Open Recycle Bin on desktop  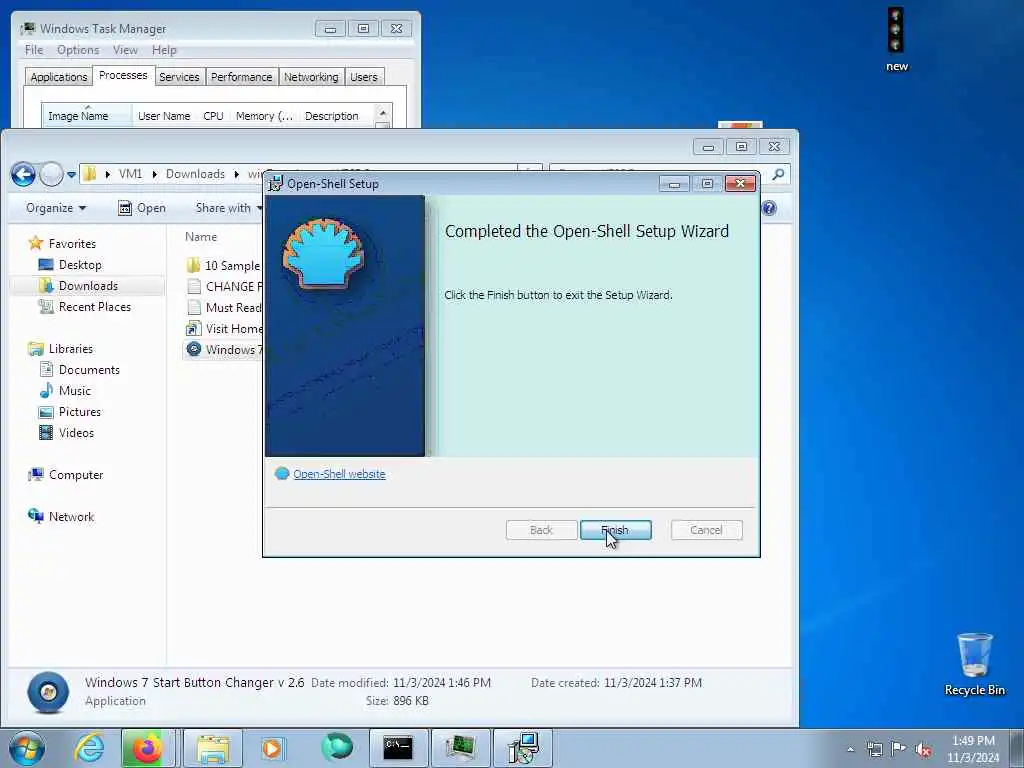point(974,664)
